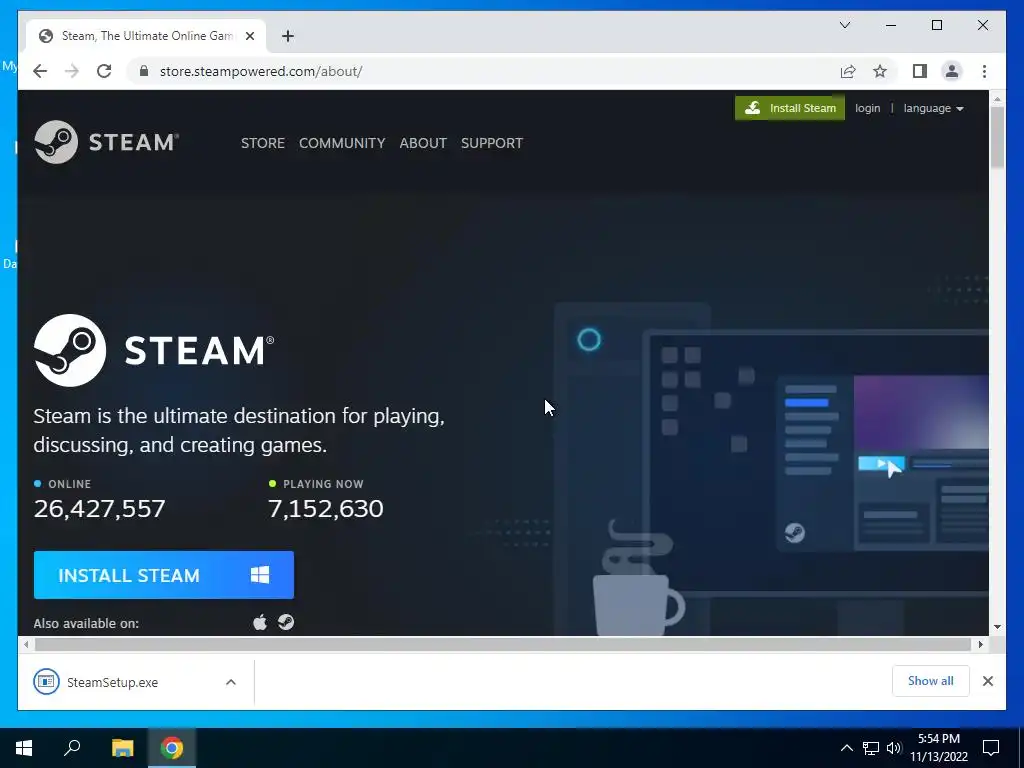Screen dimensions: 1024x768
Task: Click the Chrome icon in the taskbar
Action: 172,748
